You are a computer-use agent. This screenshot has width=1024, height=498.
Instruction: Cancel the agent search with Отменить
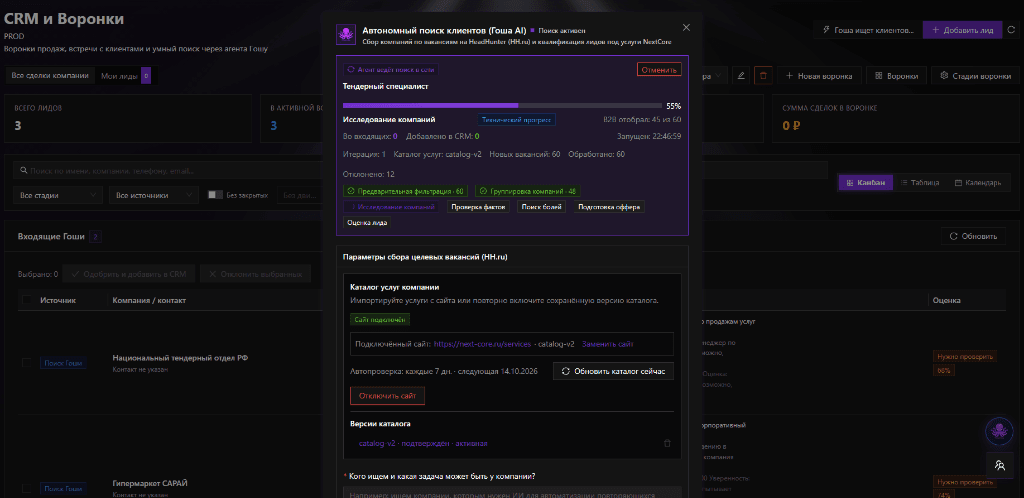pyautogui.click(x=659, y=69)
